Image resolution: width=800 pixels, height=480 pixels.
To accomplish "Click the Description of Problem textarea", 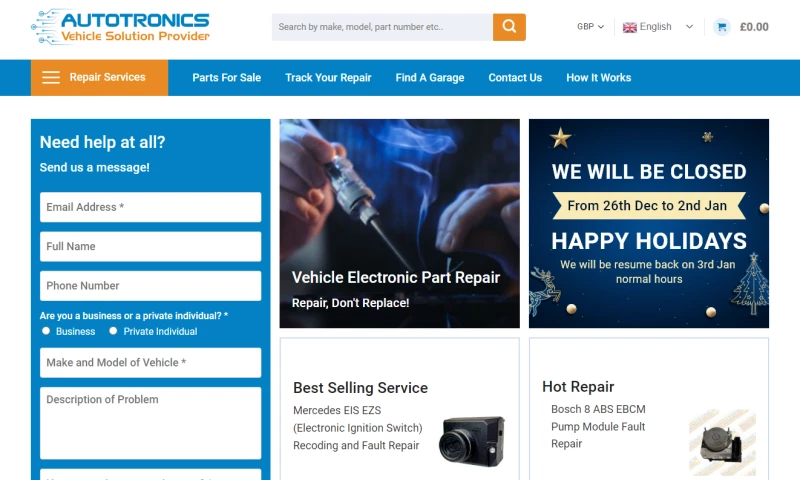I will pyautogui.click(x=151, y=423).
